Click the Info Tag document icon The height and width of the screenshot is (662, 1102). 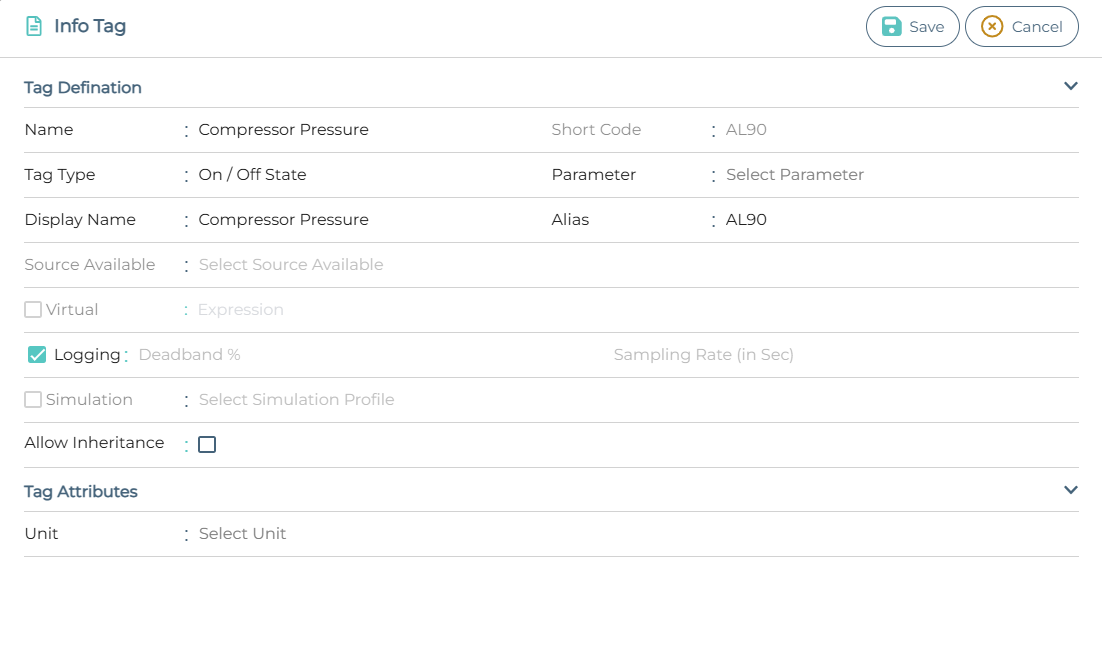34,26
